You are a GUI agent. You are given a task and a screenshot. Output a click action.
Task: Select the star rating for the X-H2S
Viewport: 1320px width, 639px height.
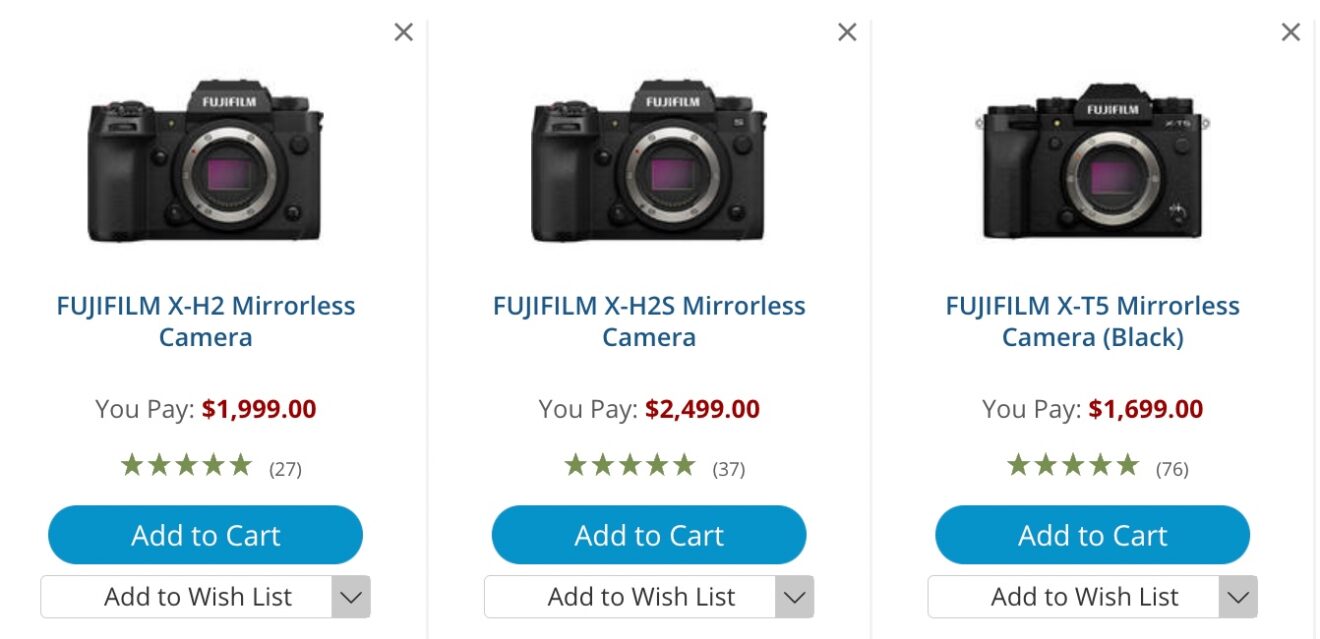click(629, 463)
